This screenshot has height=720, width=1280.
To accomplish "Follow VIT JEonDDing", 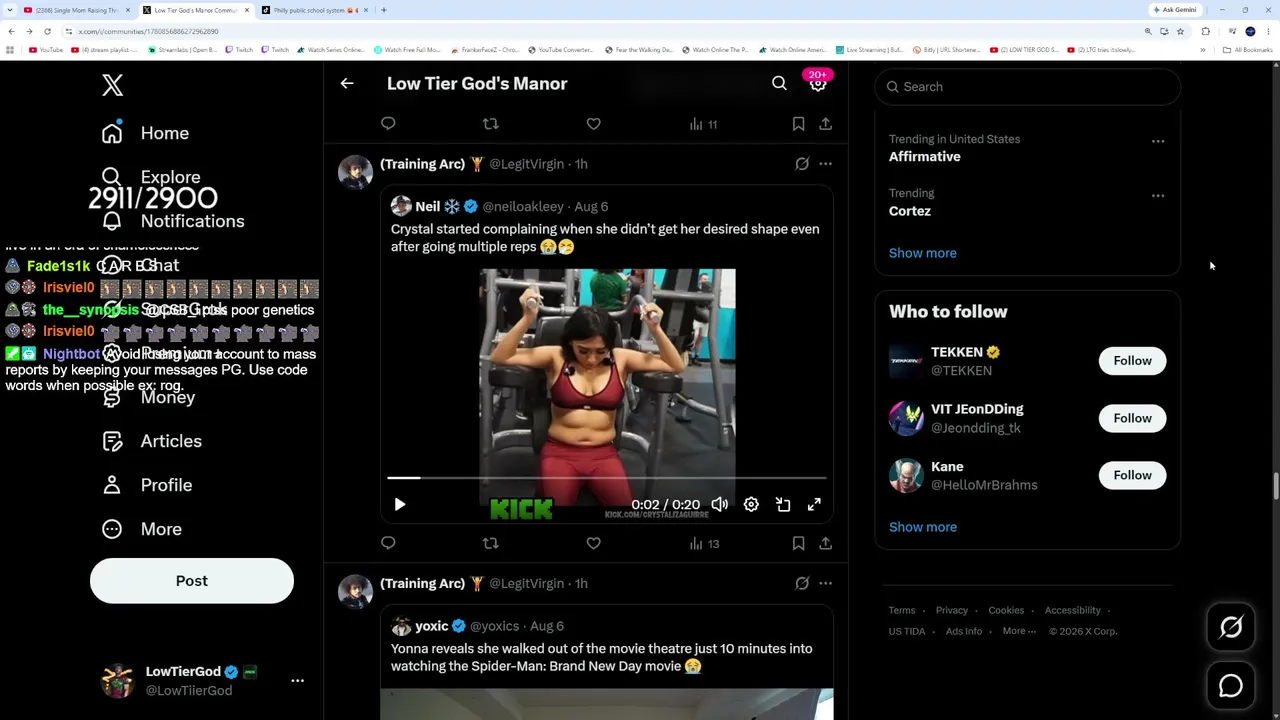I will click(x=1132, y=418).
